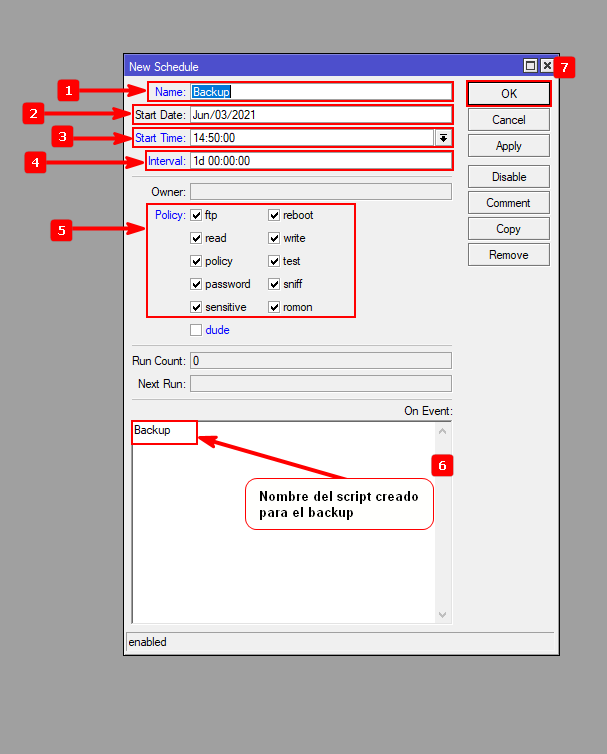The width and height of the screenshot is (607, 754).
Task: Copy this schedule entry
Action: pos(508,229)
